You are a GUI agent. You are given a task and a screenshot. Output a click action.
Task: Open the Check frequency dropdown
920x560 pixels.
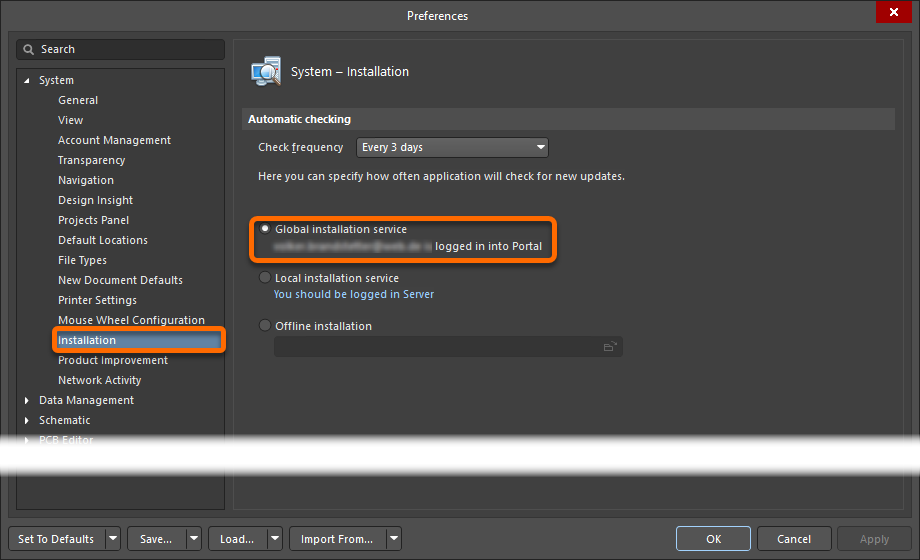click(452, 147)
